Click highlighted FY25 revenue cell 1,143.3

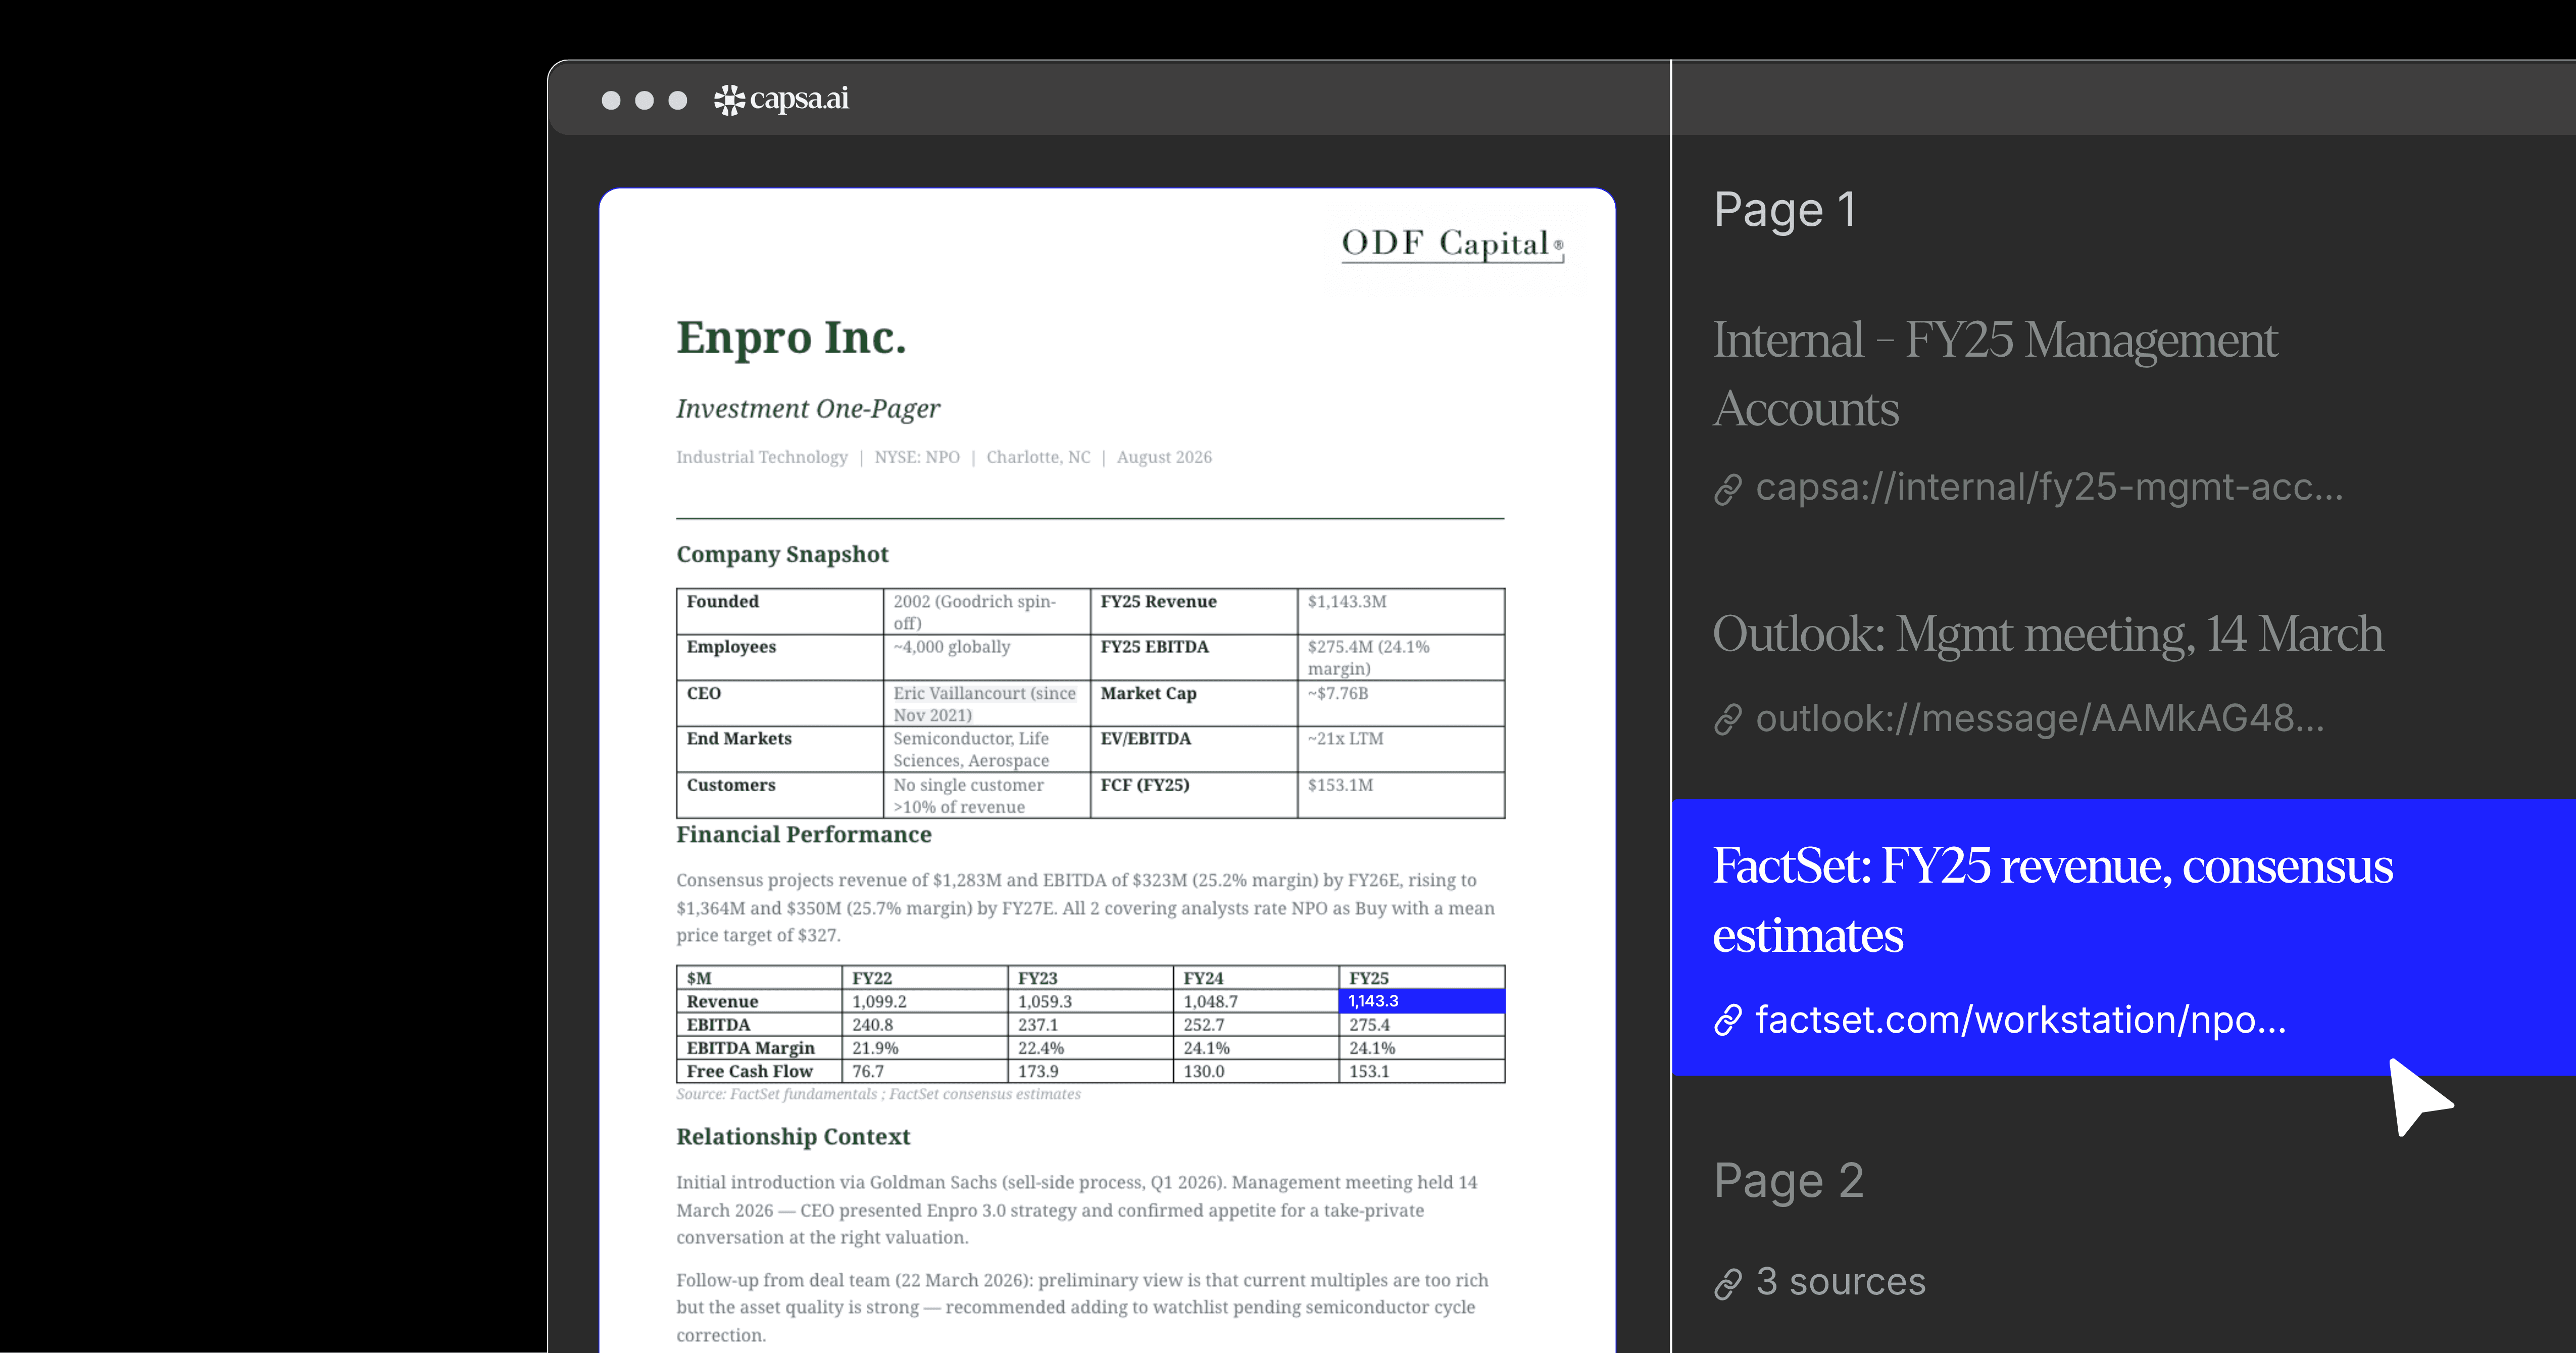pyautogui.click(x=1421, y=1001)
